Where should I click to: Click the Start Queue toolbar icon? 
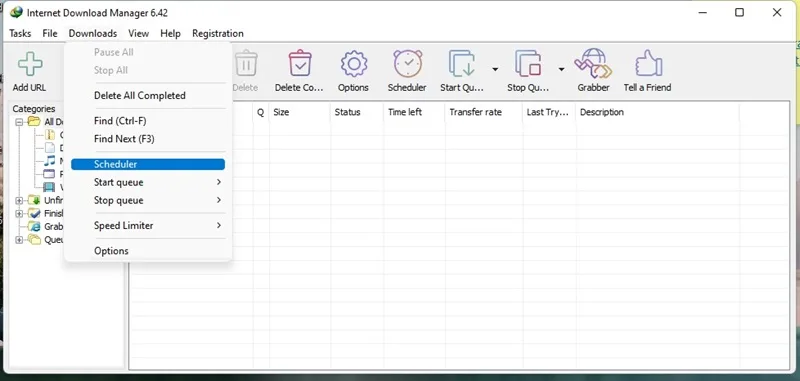(462, 63)
